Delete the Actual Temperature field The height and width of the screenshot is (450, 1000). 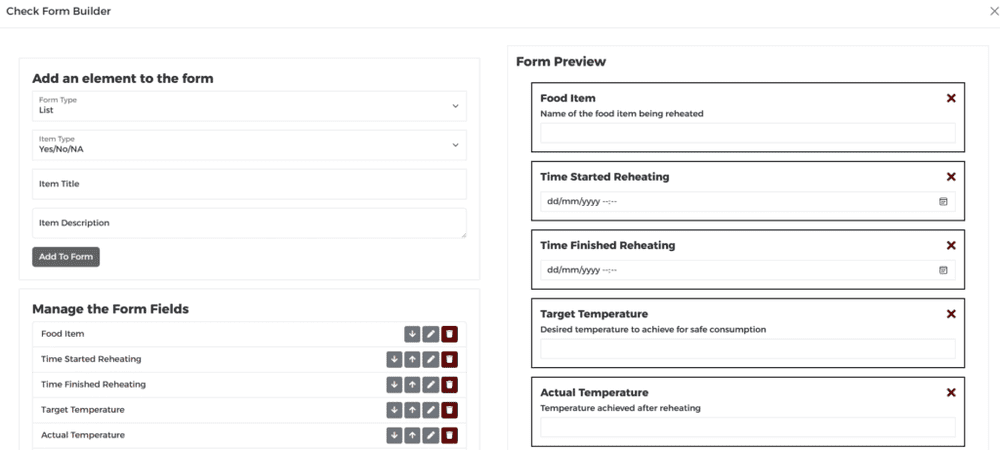pos(450,435)
